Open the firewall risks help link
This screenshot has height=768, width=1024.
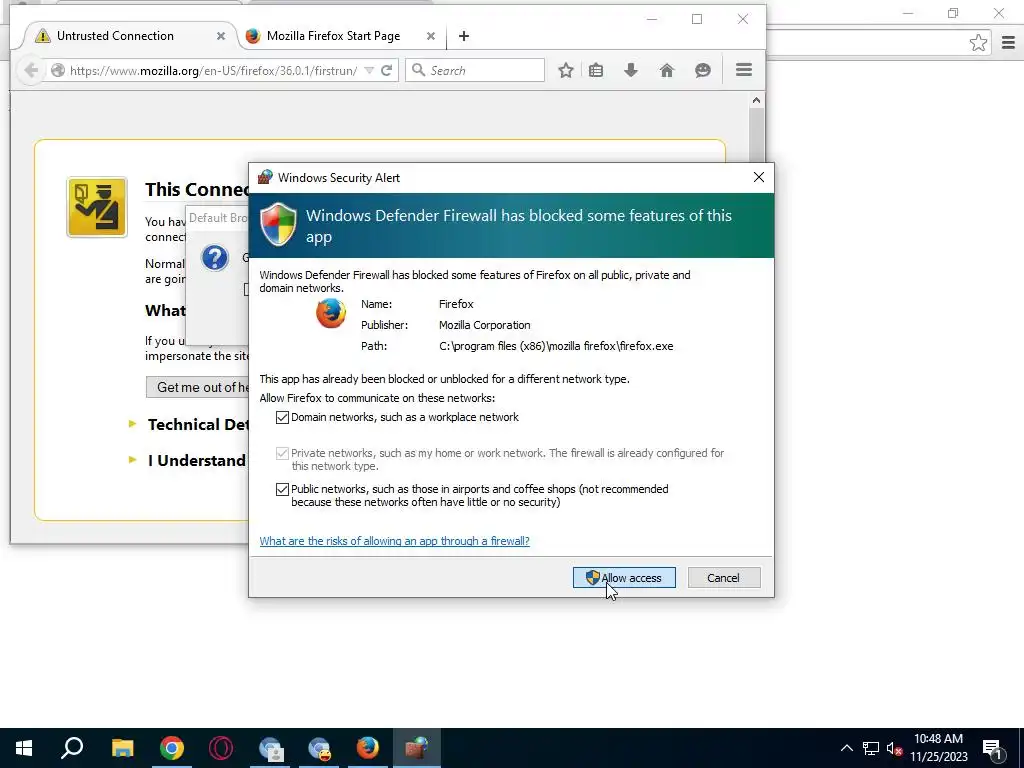pyautogui.click(x=394, y=541)
